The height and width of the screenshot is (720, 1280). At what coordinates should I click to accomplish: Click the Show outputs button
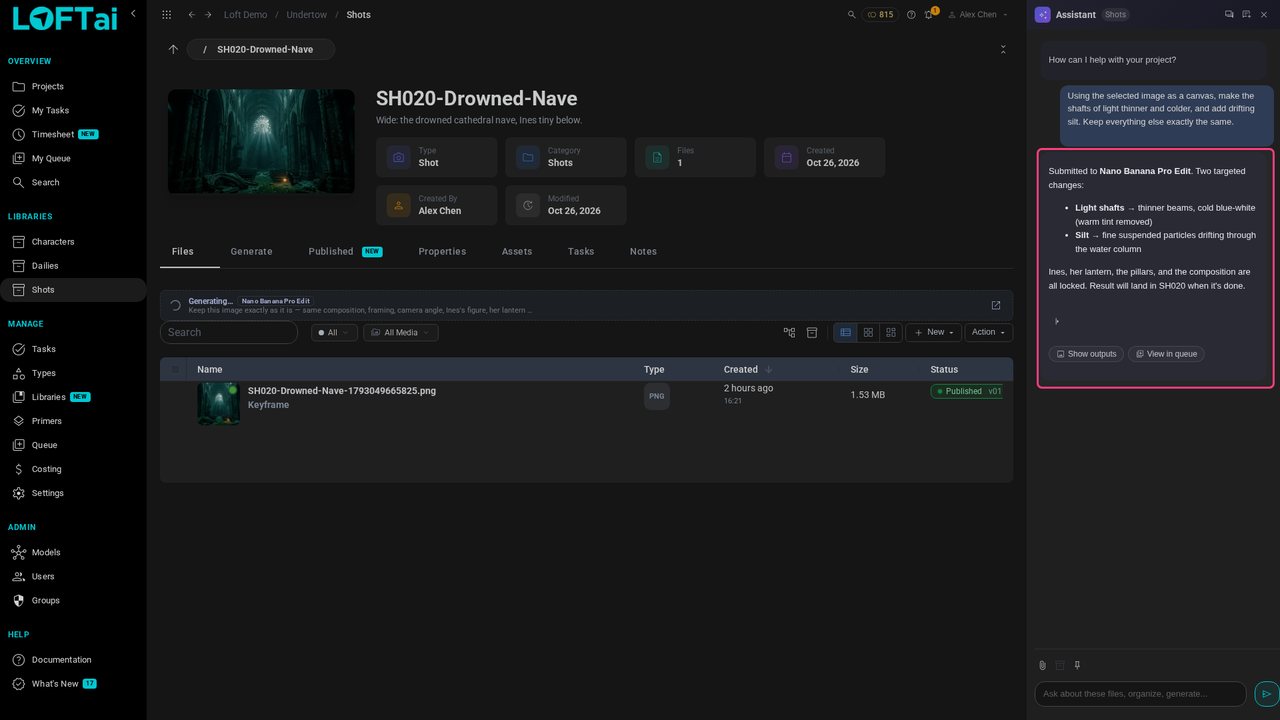[x=1086, y=354]
